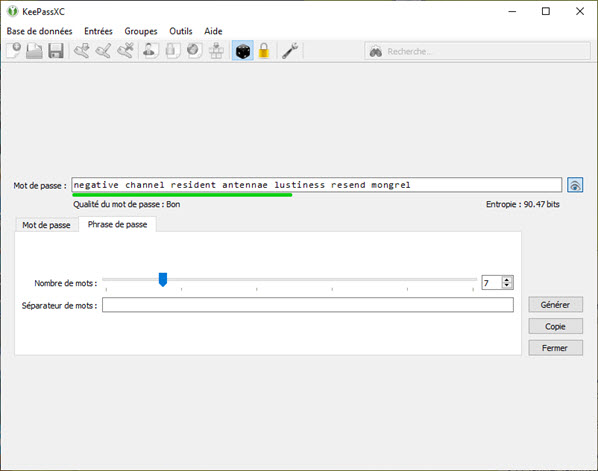This screenshot has height=471, width=598.
Task: Click the Copie button
Action: 555,326
